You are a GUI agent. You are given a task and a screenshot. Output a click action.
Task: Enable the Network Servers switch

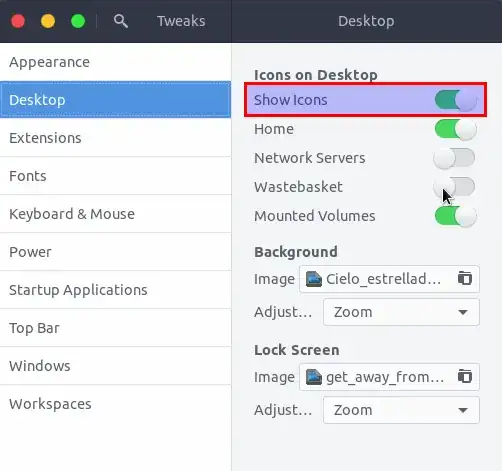coord(454,158)
